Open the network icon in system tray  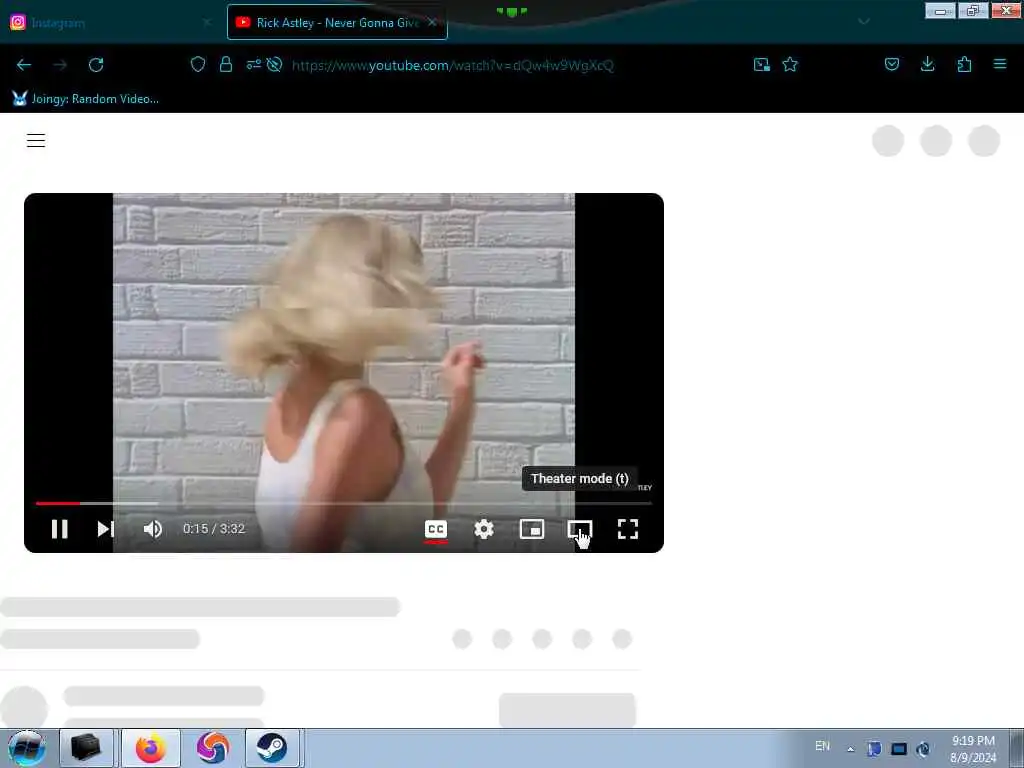899,749
